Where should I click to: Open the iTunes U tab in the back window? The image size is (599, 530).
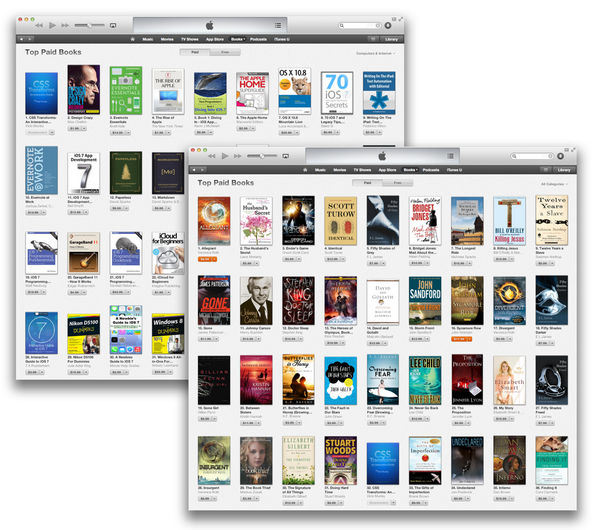282,39
